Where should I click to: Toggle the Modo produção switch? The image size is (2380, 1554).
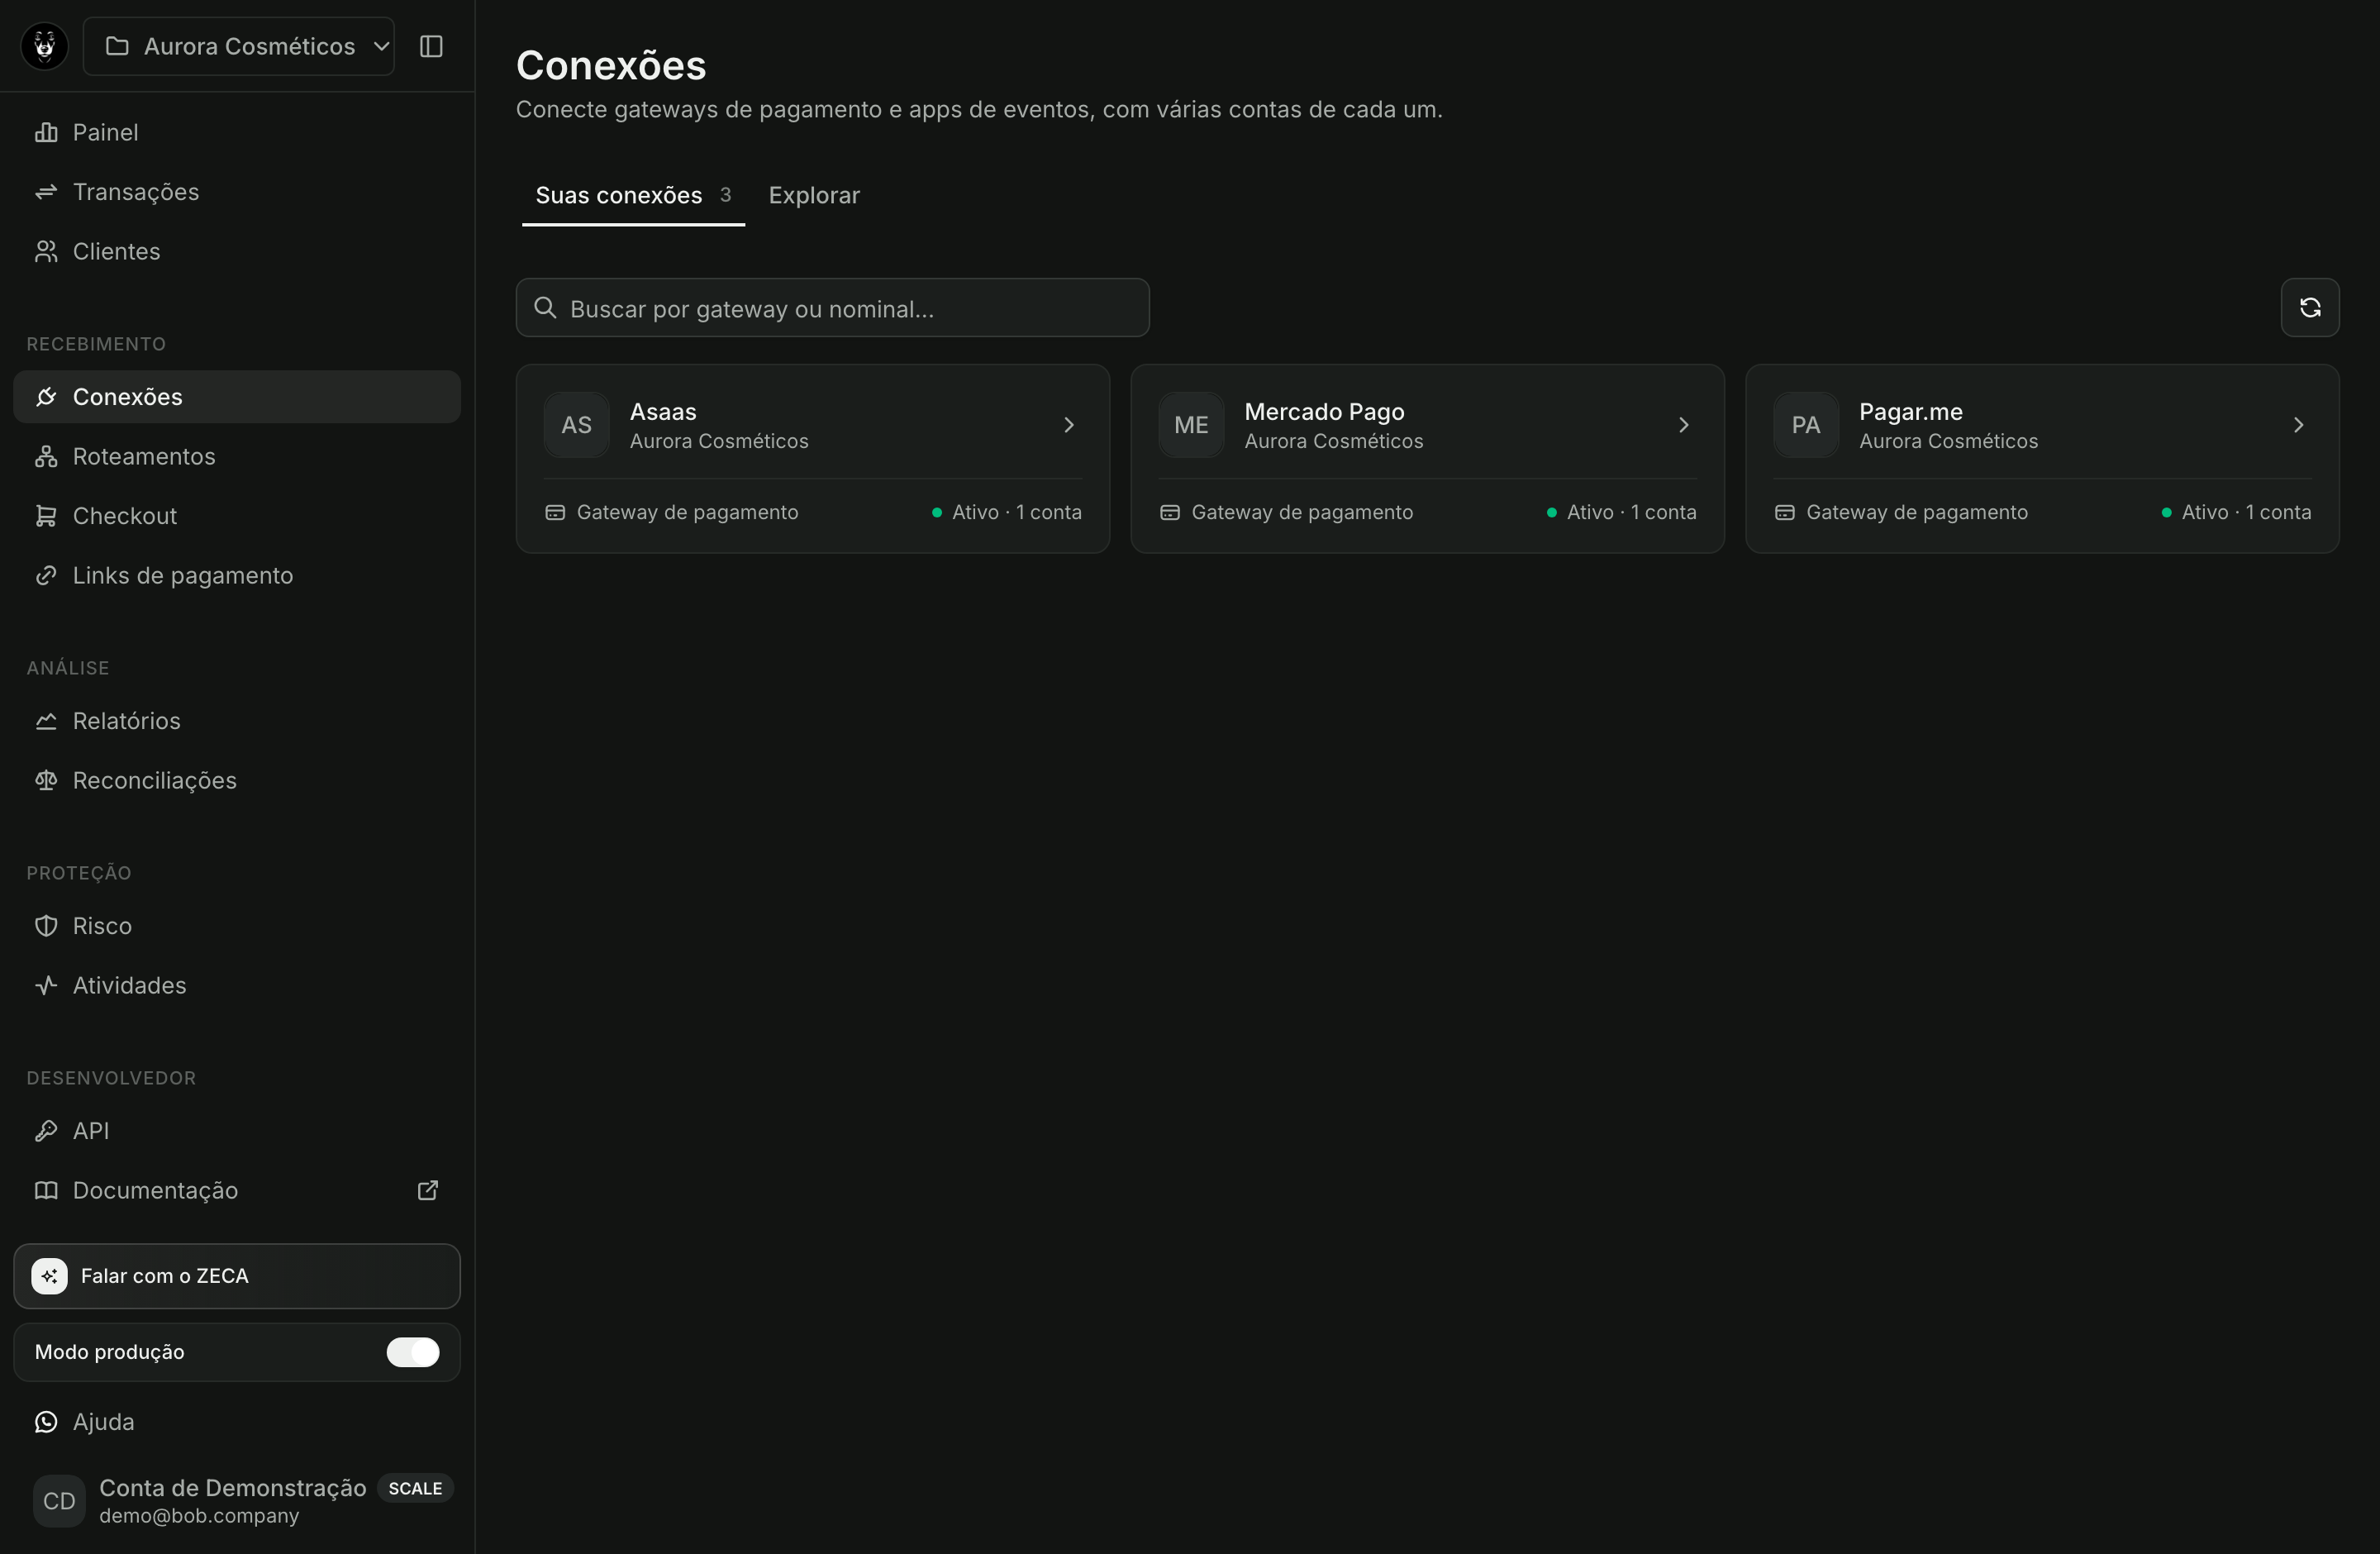tap(413, 1352)
